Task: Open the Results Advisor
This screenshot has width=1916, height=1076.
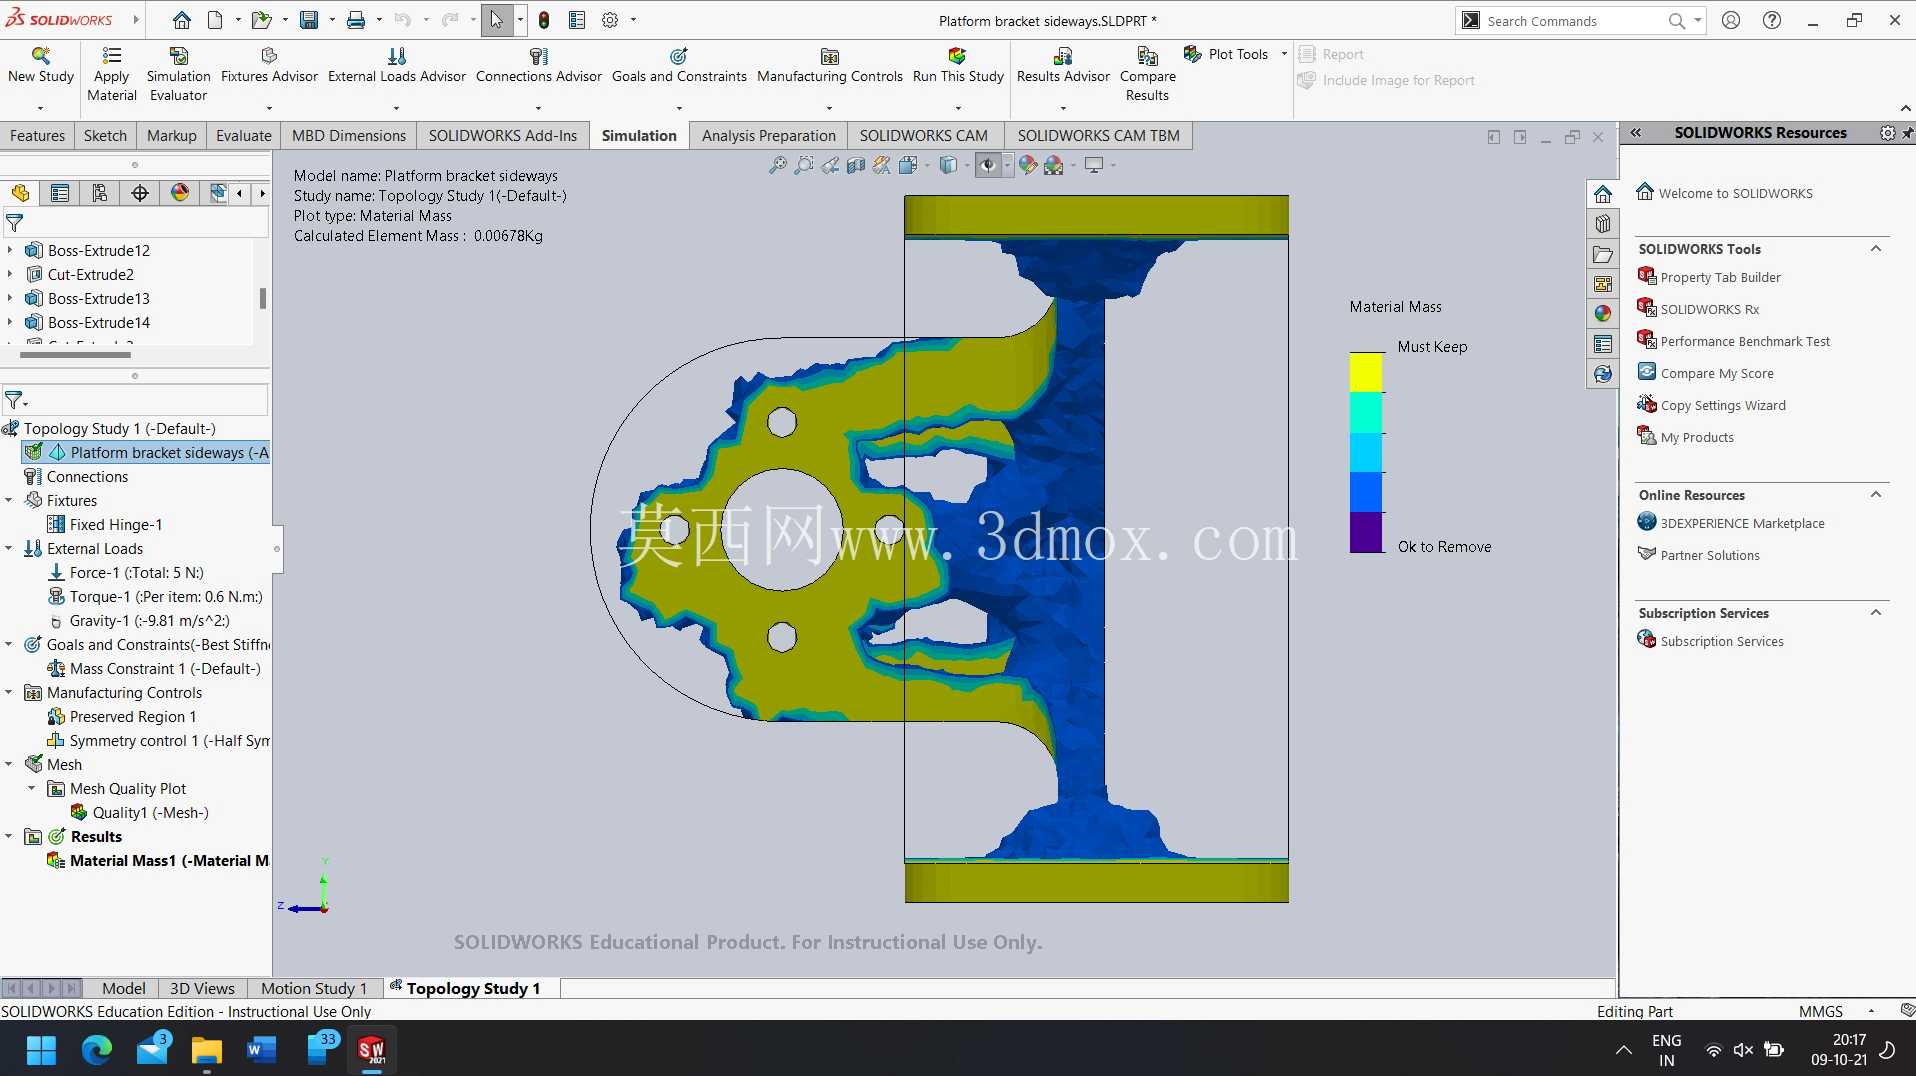Action: (1063, 56)
